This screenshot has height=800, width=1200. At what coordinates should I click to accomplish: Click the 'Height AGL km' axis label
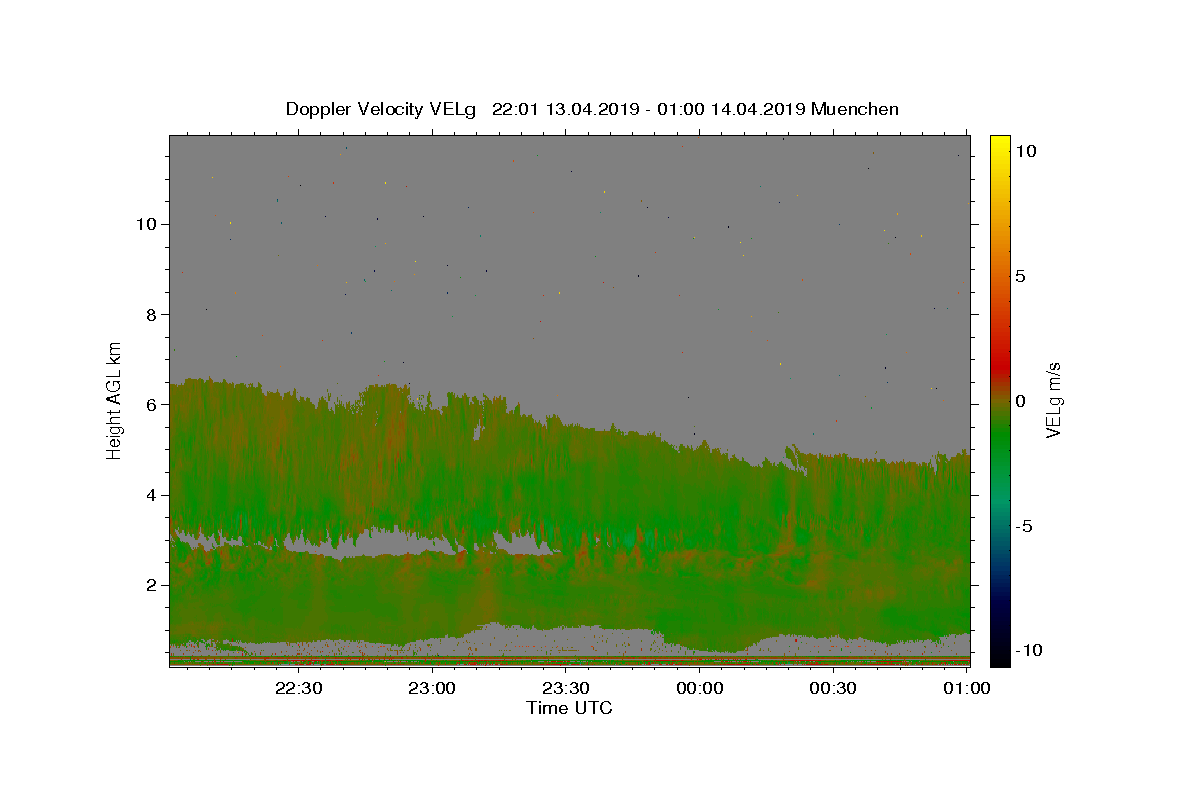tap(114, 399)
